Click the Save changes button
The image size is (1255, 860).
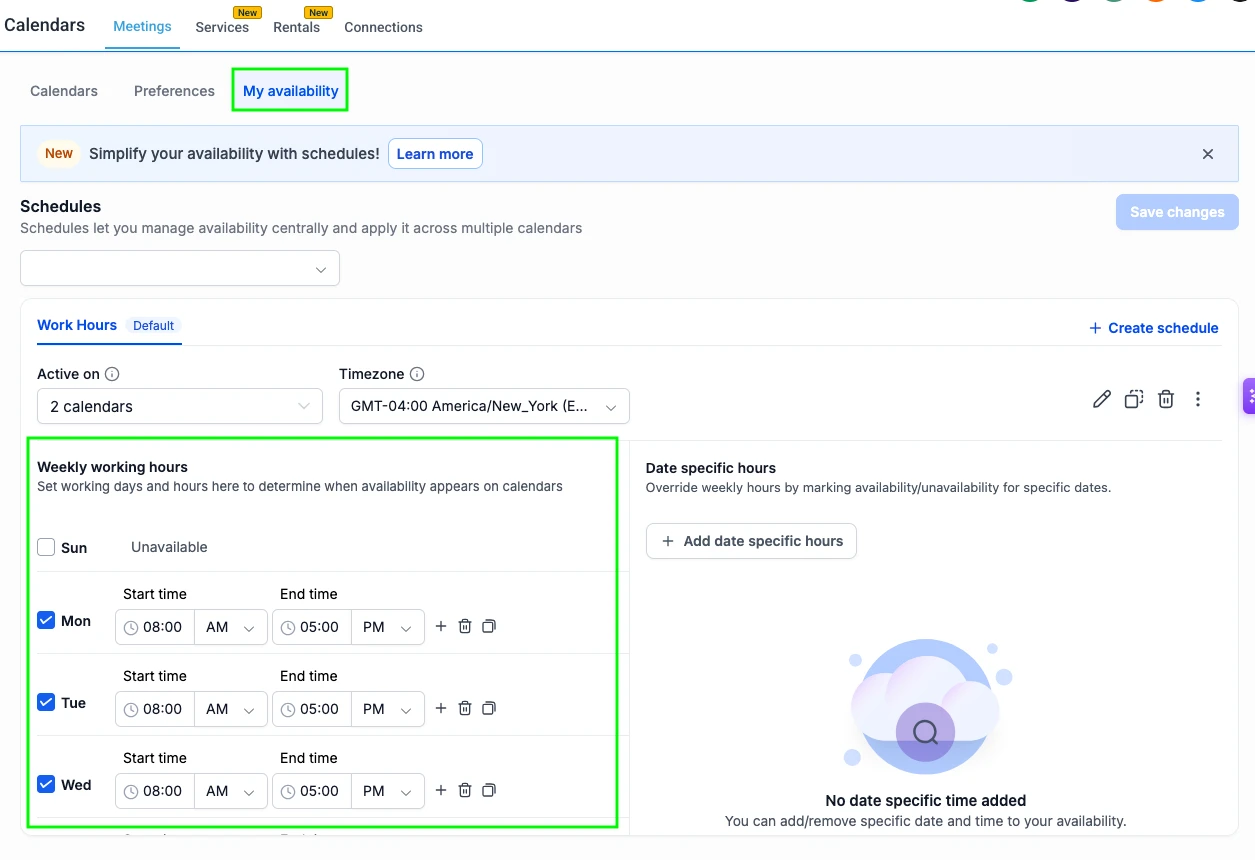pyautogui.click(x=1177, y=212)
